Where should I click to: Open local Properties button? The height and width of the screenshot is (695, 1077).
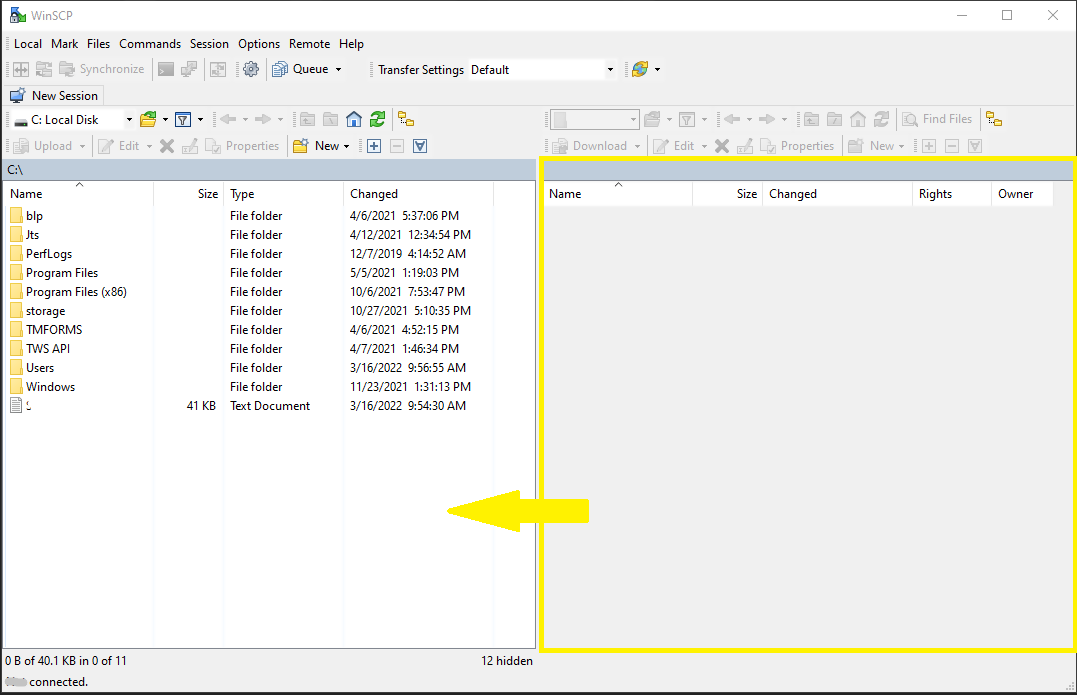click(242, 146)
